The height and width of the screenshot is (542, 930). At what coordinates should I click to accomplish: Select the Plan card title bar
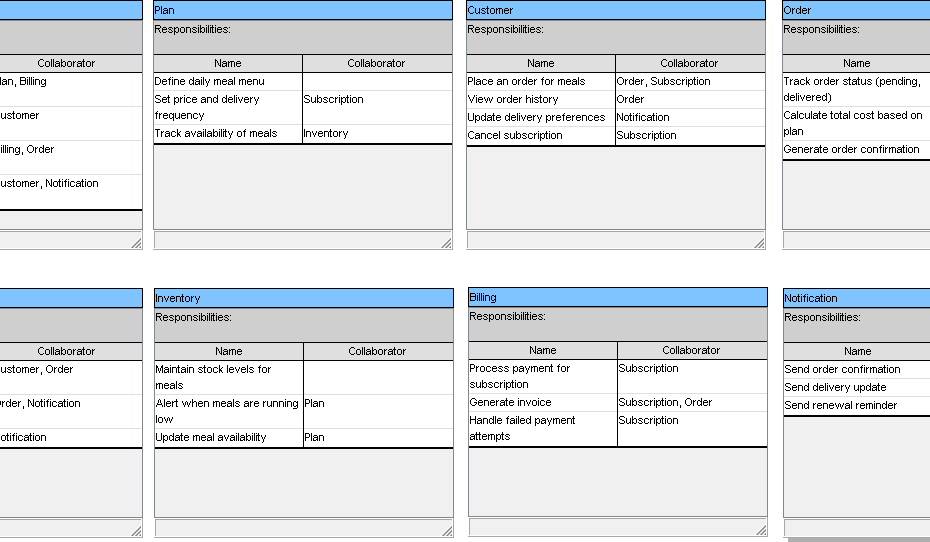coord(302,10)
